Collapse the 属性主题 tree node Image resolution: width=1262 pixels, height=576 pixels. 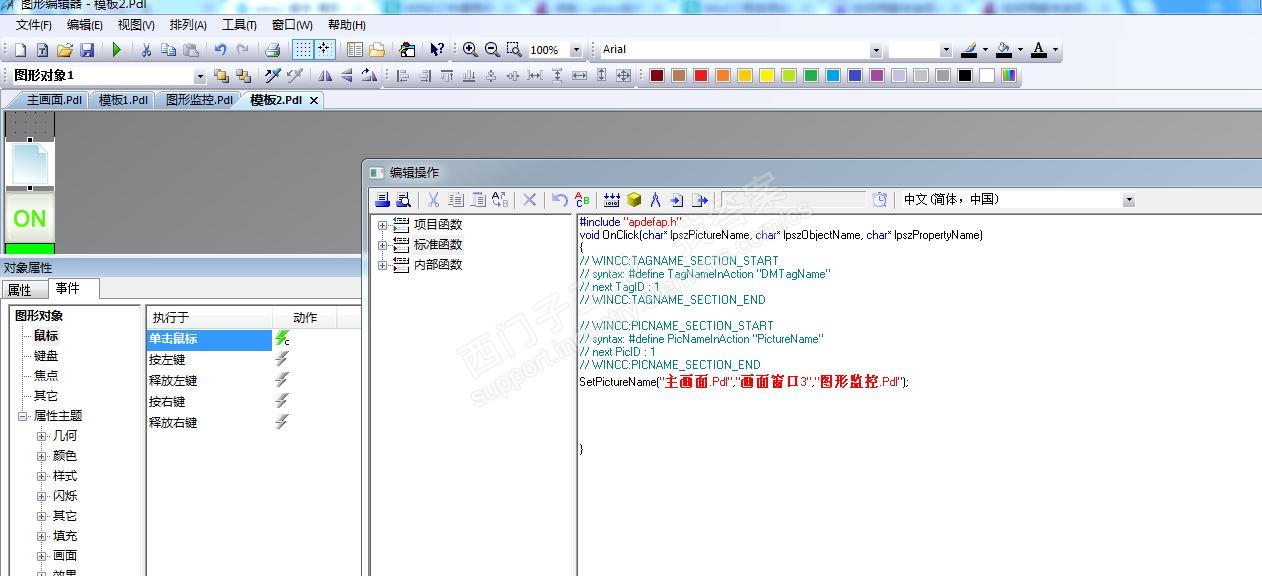coord(22,416)
